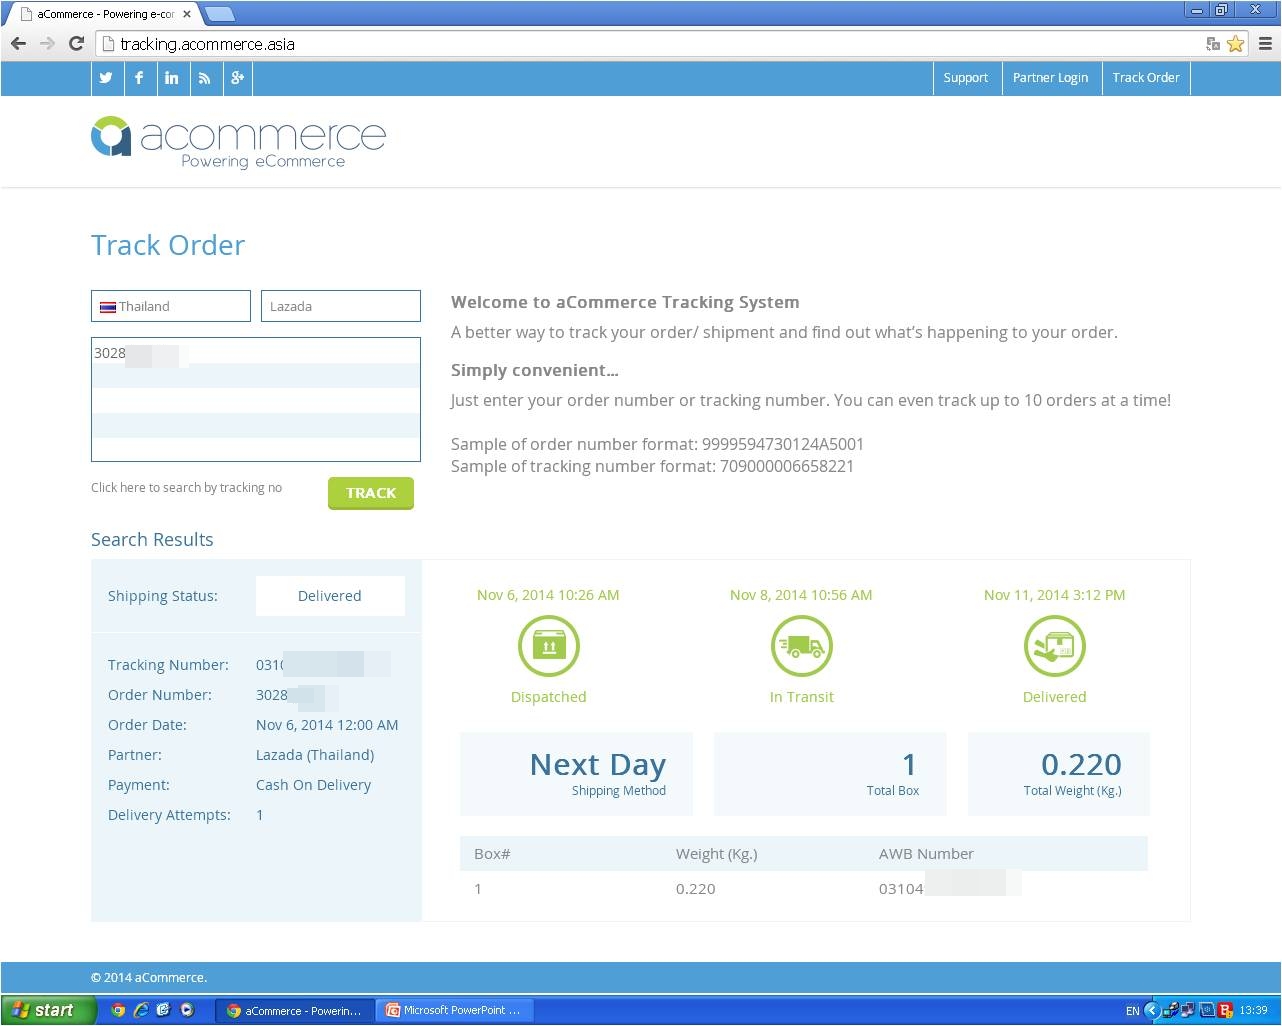The width and height of the screenshot is (1282, 1026).
Task: Click 'Nov 6, 2014 10:26 AM' timestamp
Action: tap(548, 595)
